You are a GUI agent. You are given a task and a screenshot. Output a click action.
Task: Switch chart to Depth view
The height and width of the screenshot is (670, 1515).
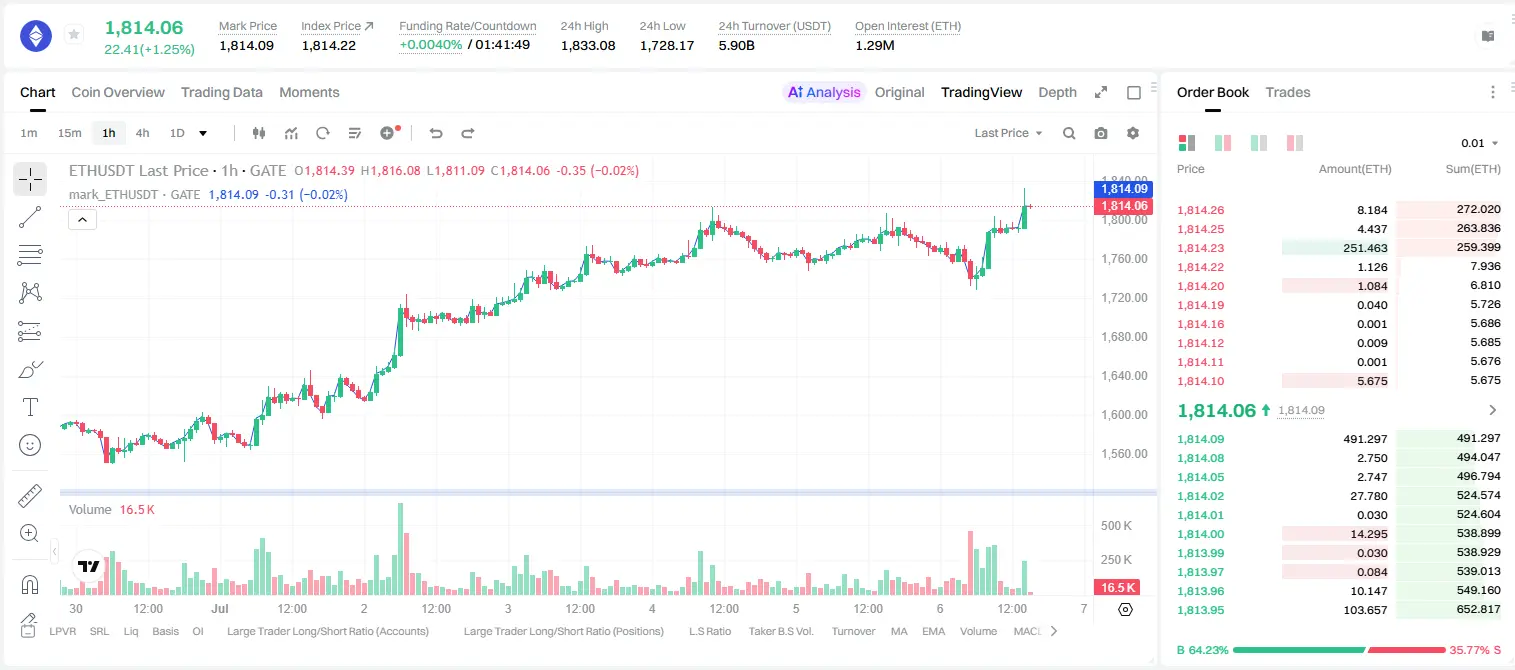coord(1057,92)
